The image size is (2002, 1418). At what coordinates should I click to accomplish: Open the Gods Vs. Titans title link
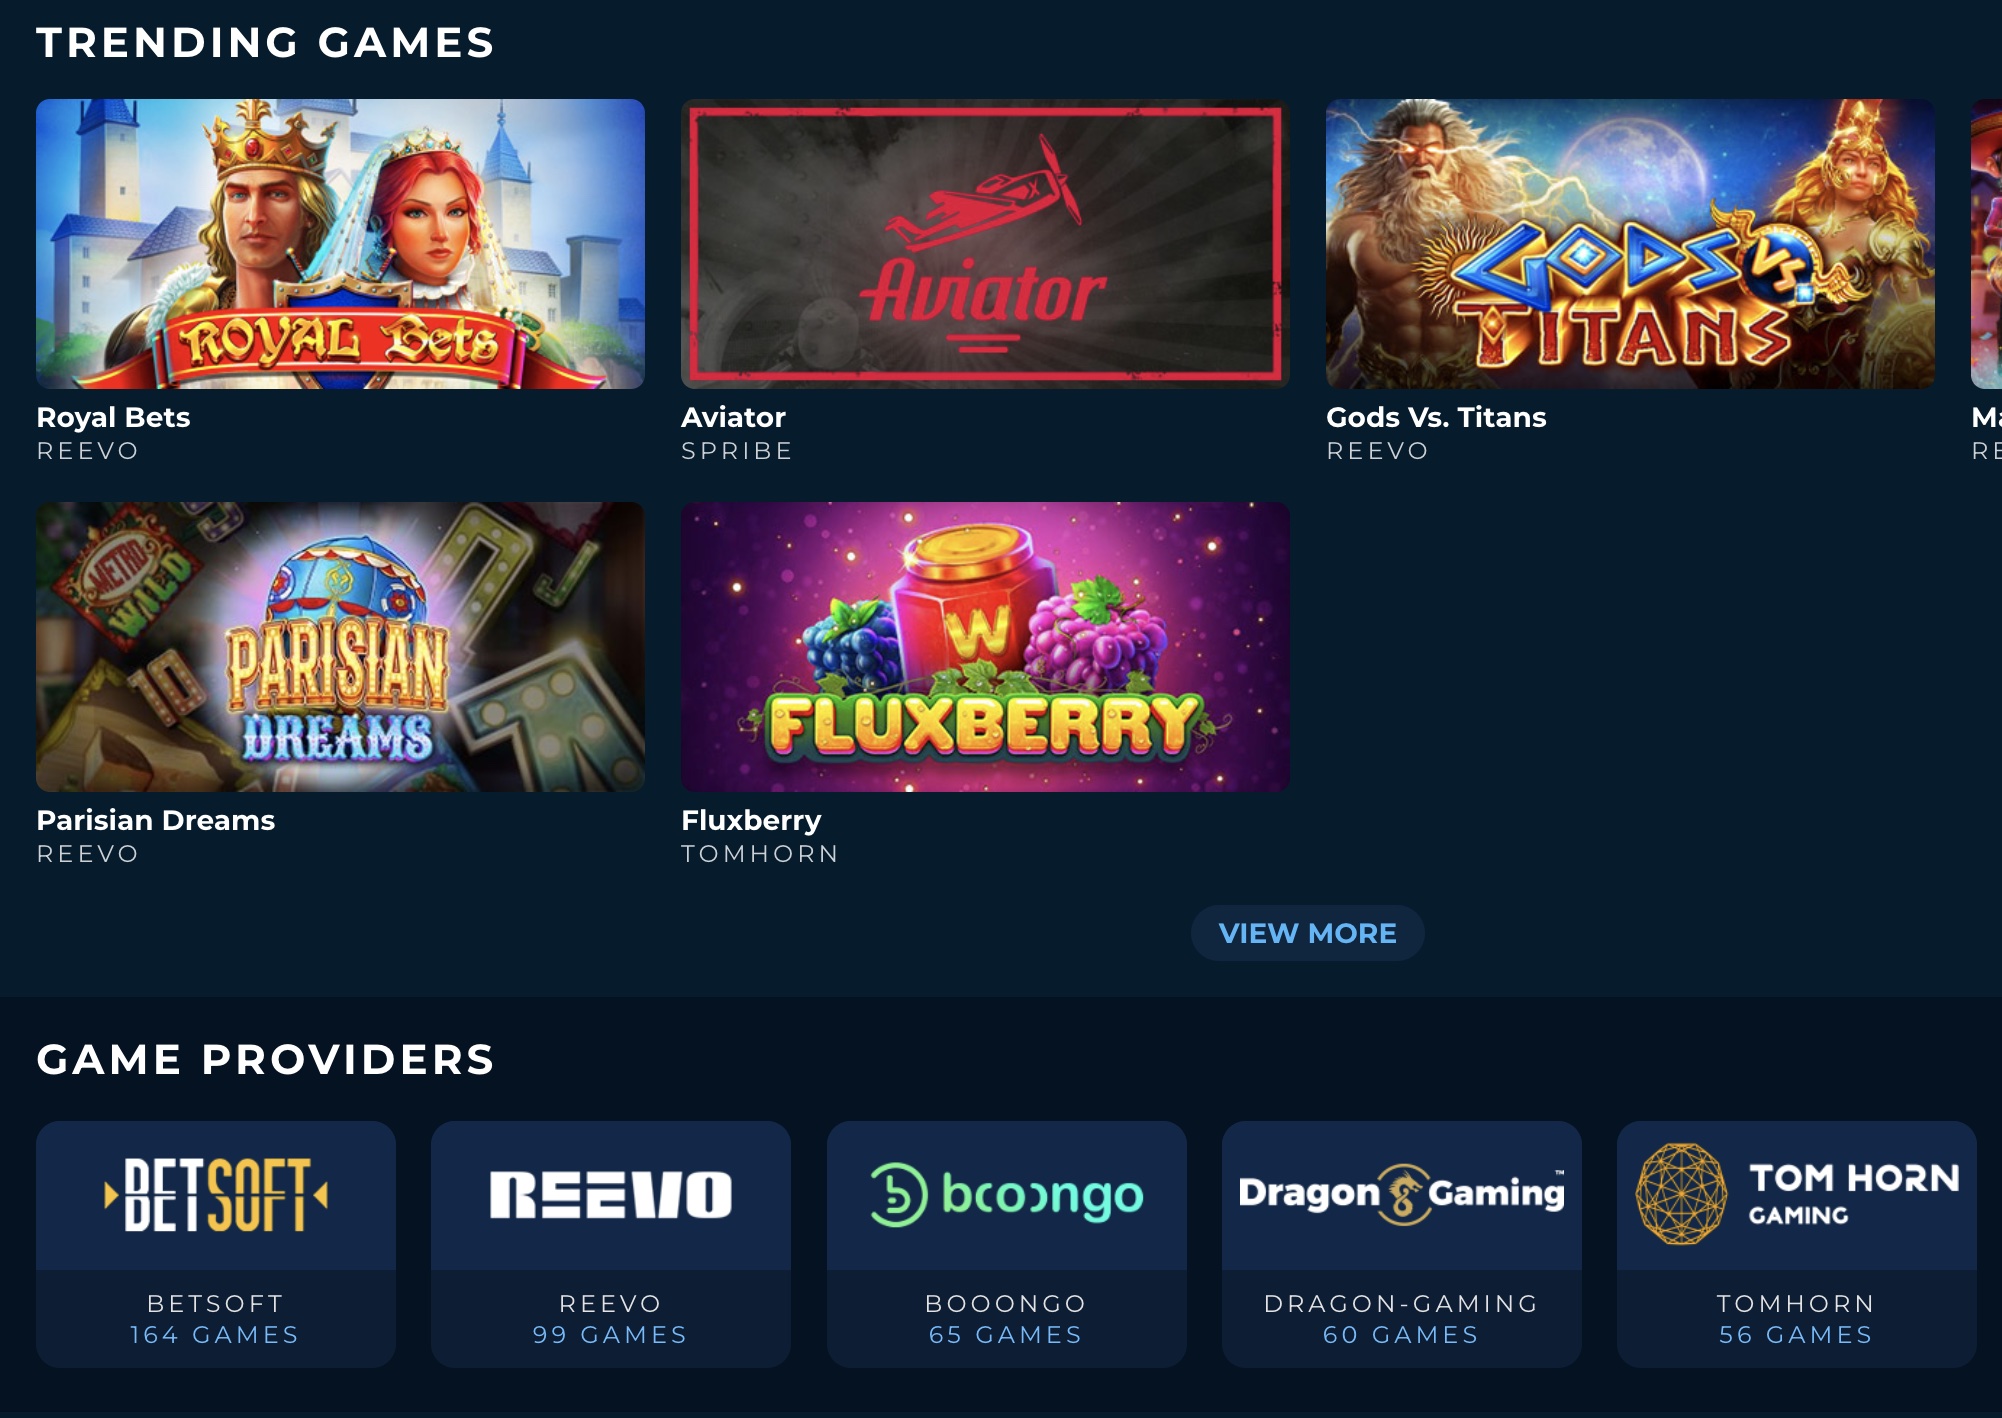[x=1436, y=417]
